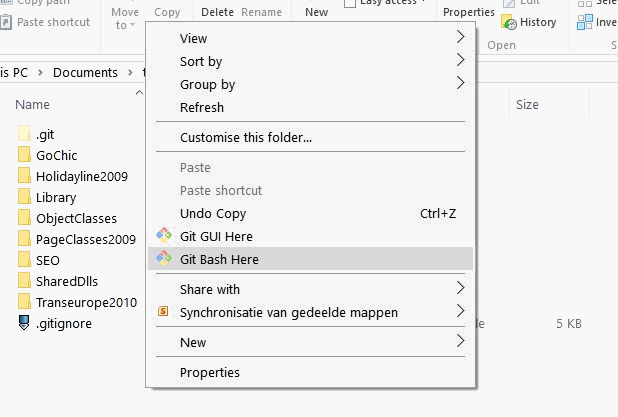Open Properties from the context menu
This screenshot has width=618, height=417.
[x=210, y=372]
